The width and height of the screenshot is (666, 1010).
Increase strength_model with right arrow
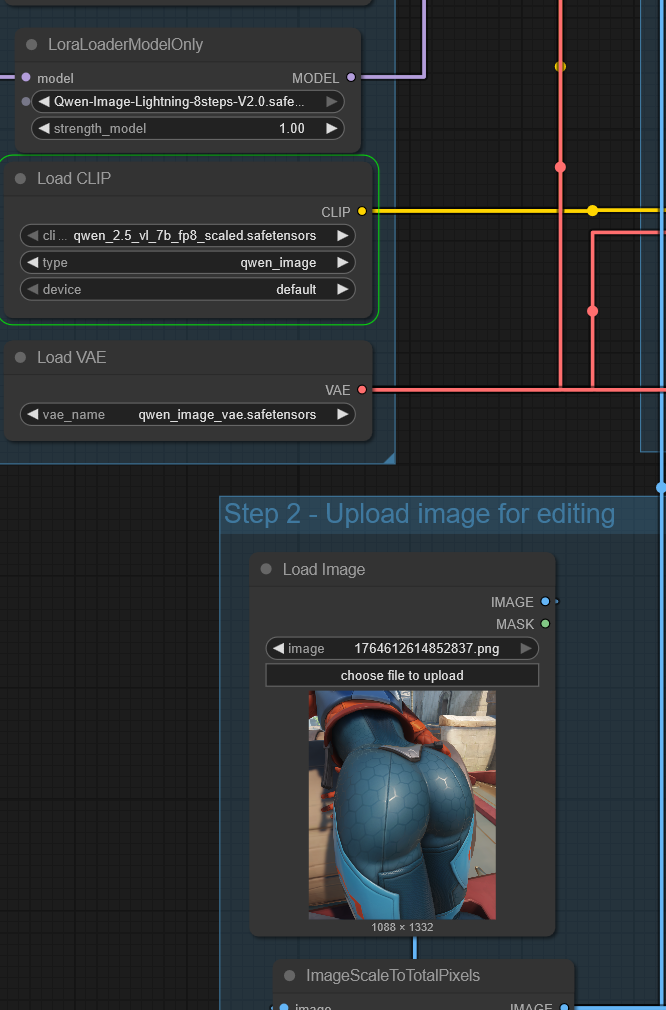point(332,128)
